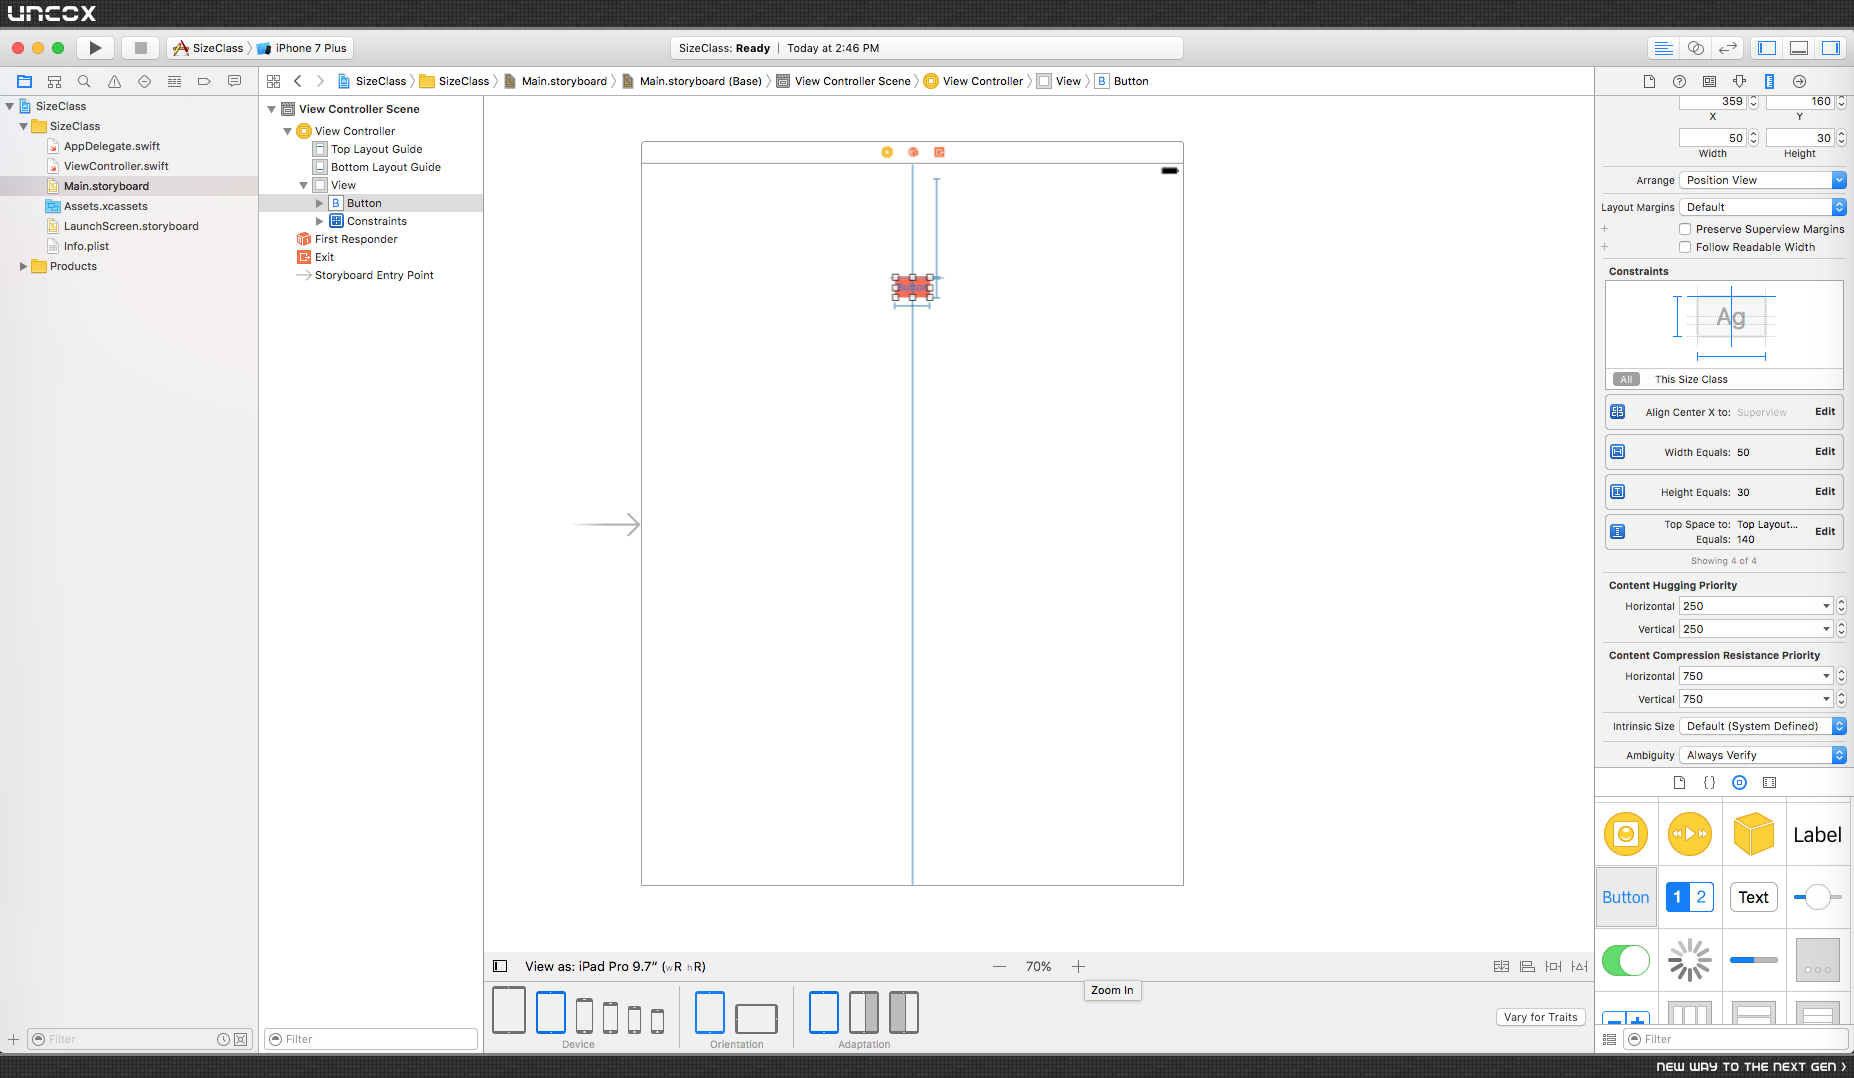Show only This Size Class constraints
The width and height of the screenshot is (1854, 1078).
click(1691, 379)
